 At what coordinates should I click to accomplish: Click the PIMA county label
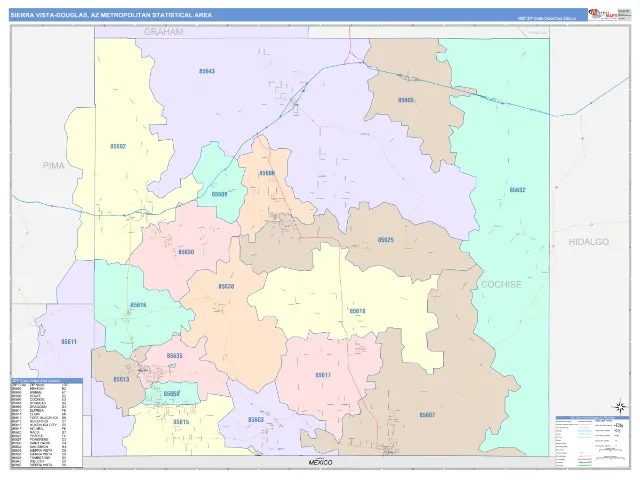coord(54,165)
